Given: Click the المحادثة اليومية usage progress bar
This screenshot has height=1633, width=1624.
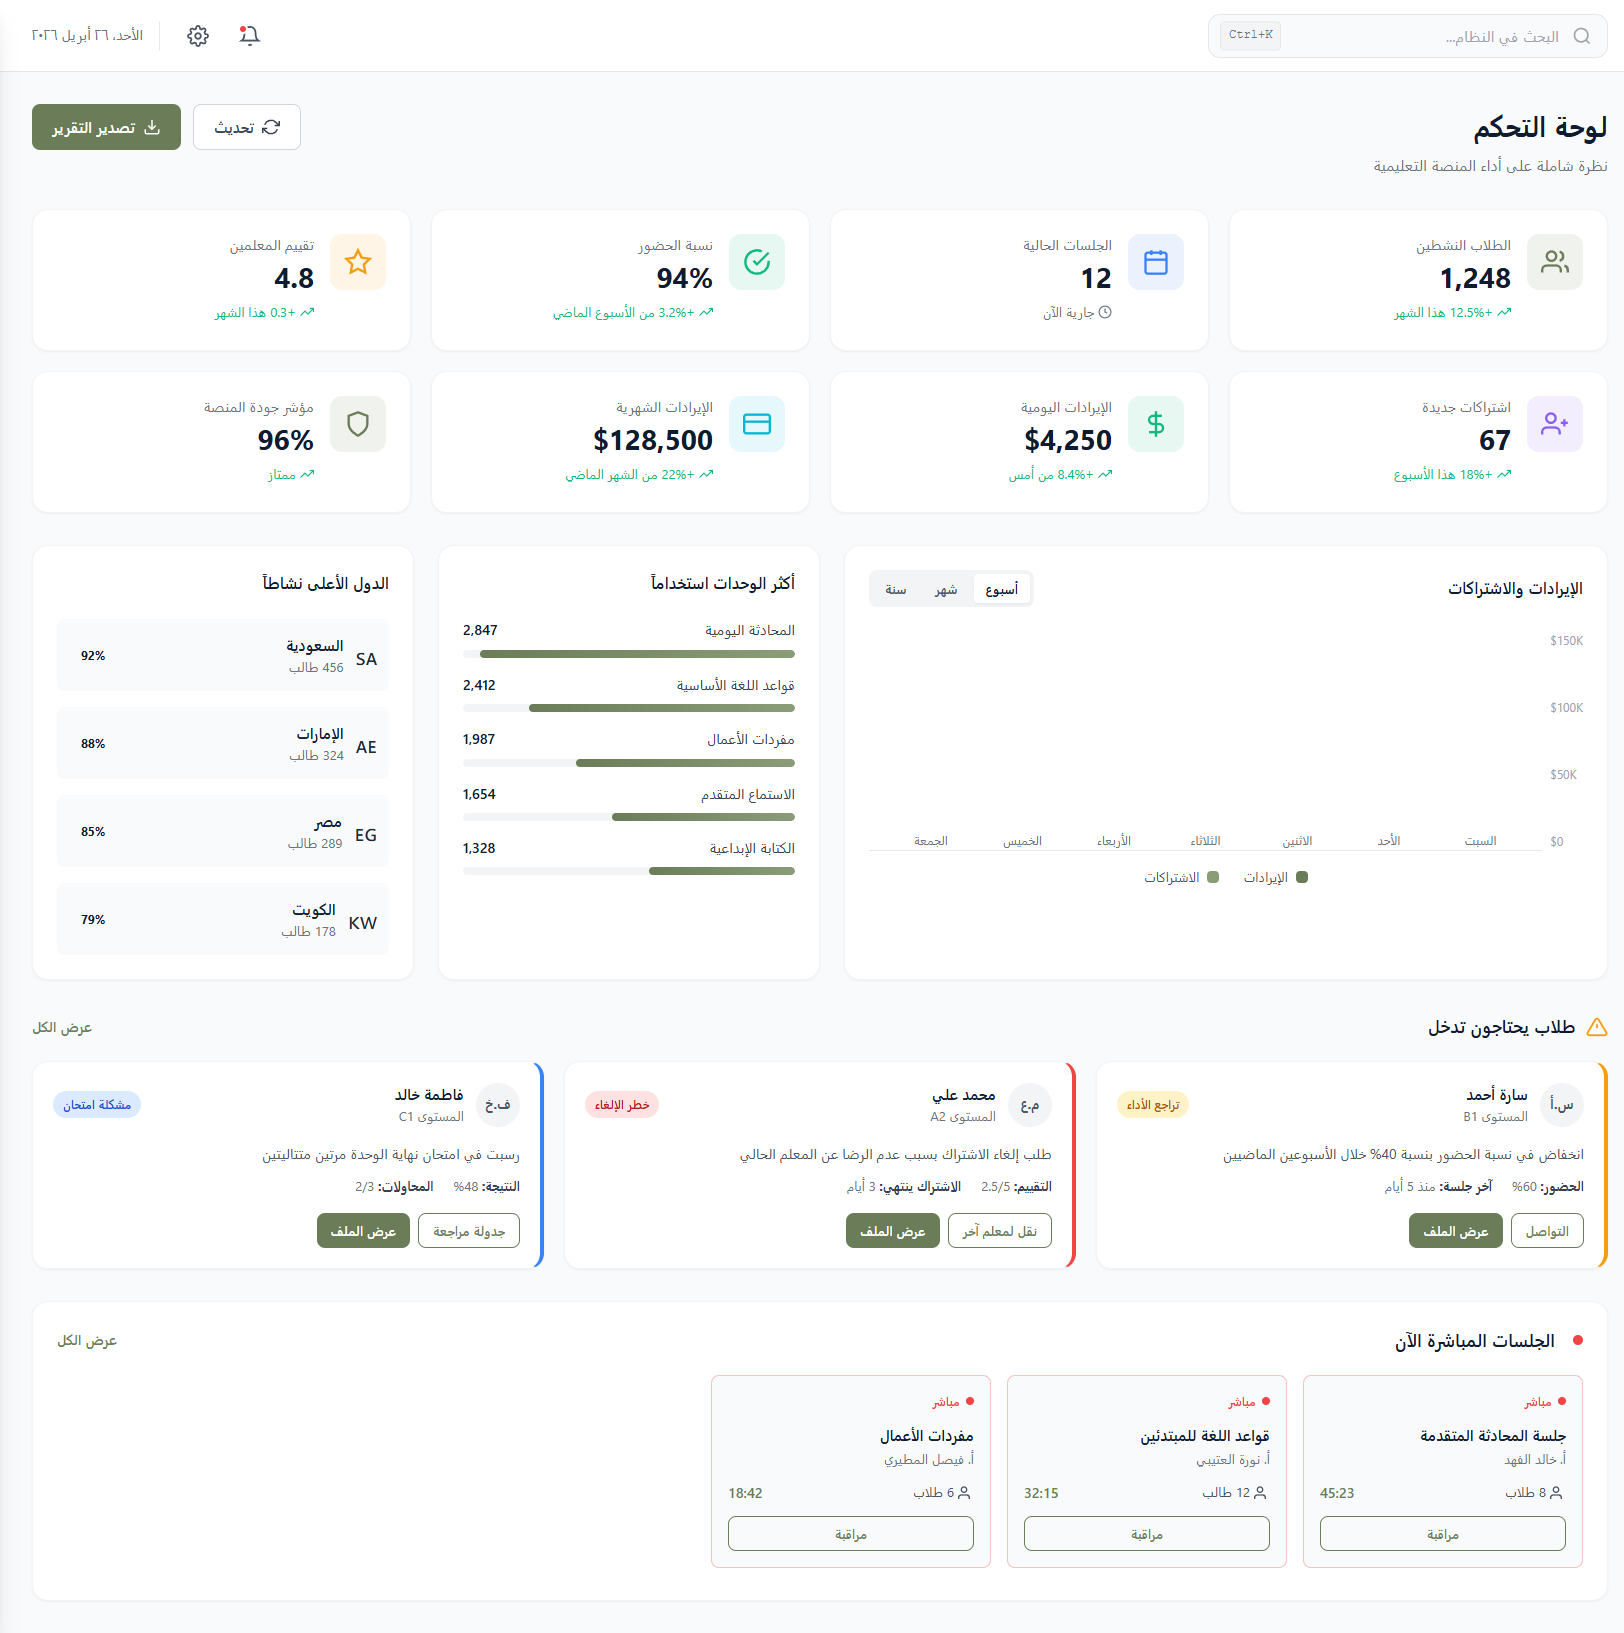Looking at the screenshot, I should [x=628, y=654].
